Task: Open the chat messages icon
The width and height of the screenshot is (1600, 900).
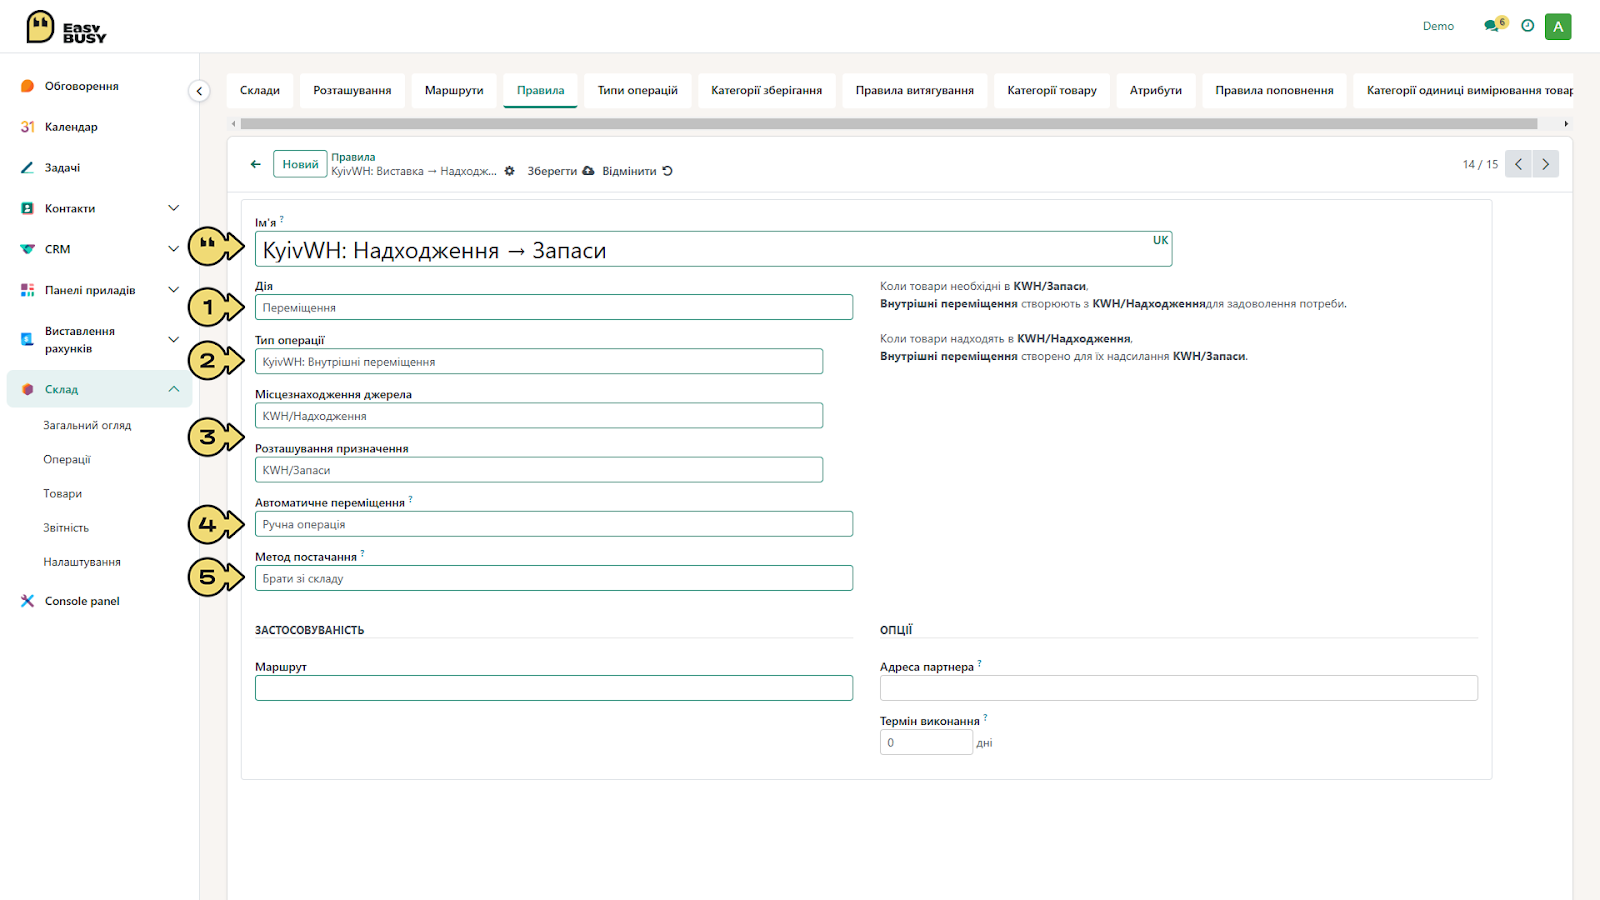Action: pos(1494,25)
